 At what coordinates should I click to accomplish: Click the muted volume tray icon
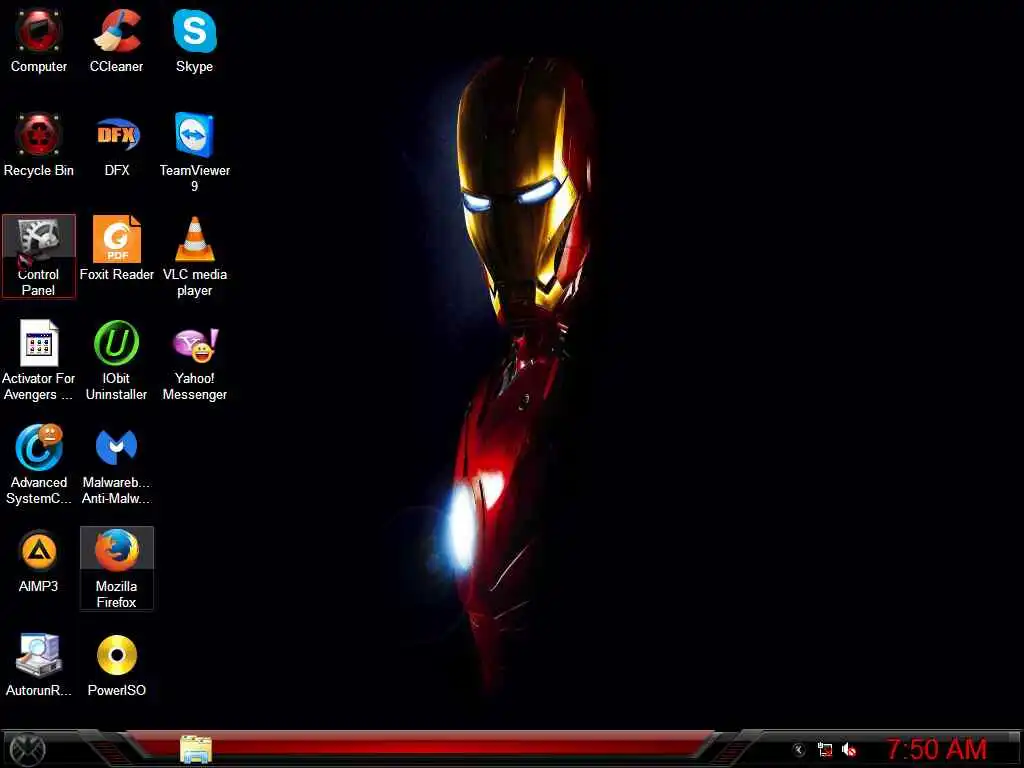(849, 750)
